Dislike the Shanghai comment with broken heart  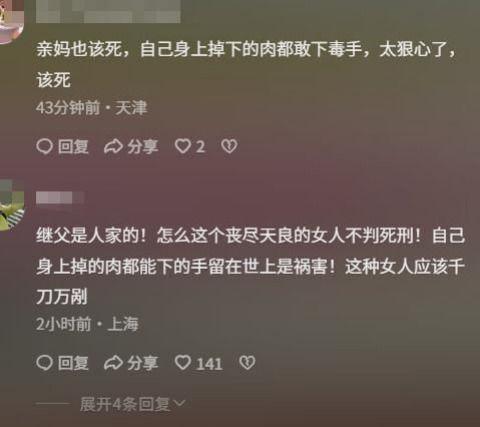(x=247, y=363)
